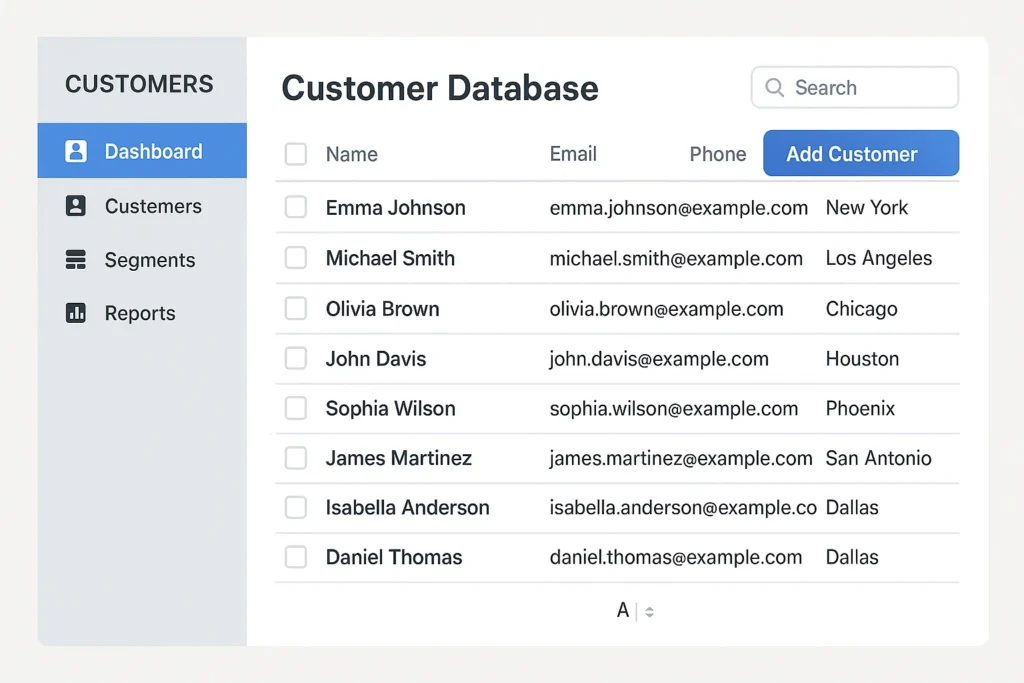Screen dimensions: 1024x683
Task: Click the Reports chart icon
Action: pos(76,313)
